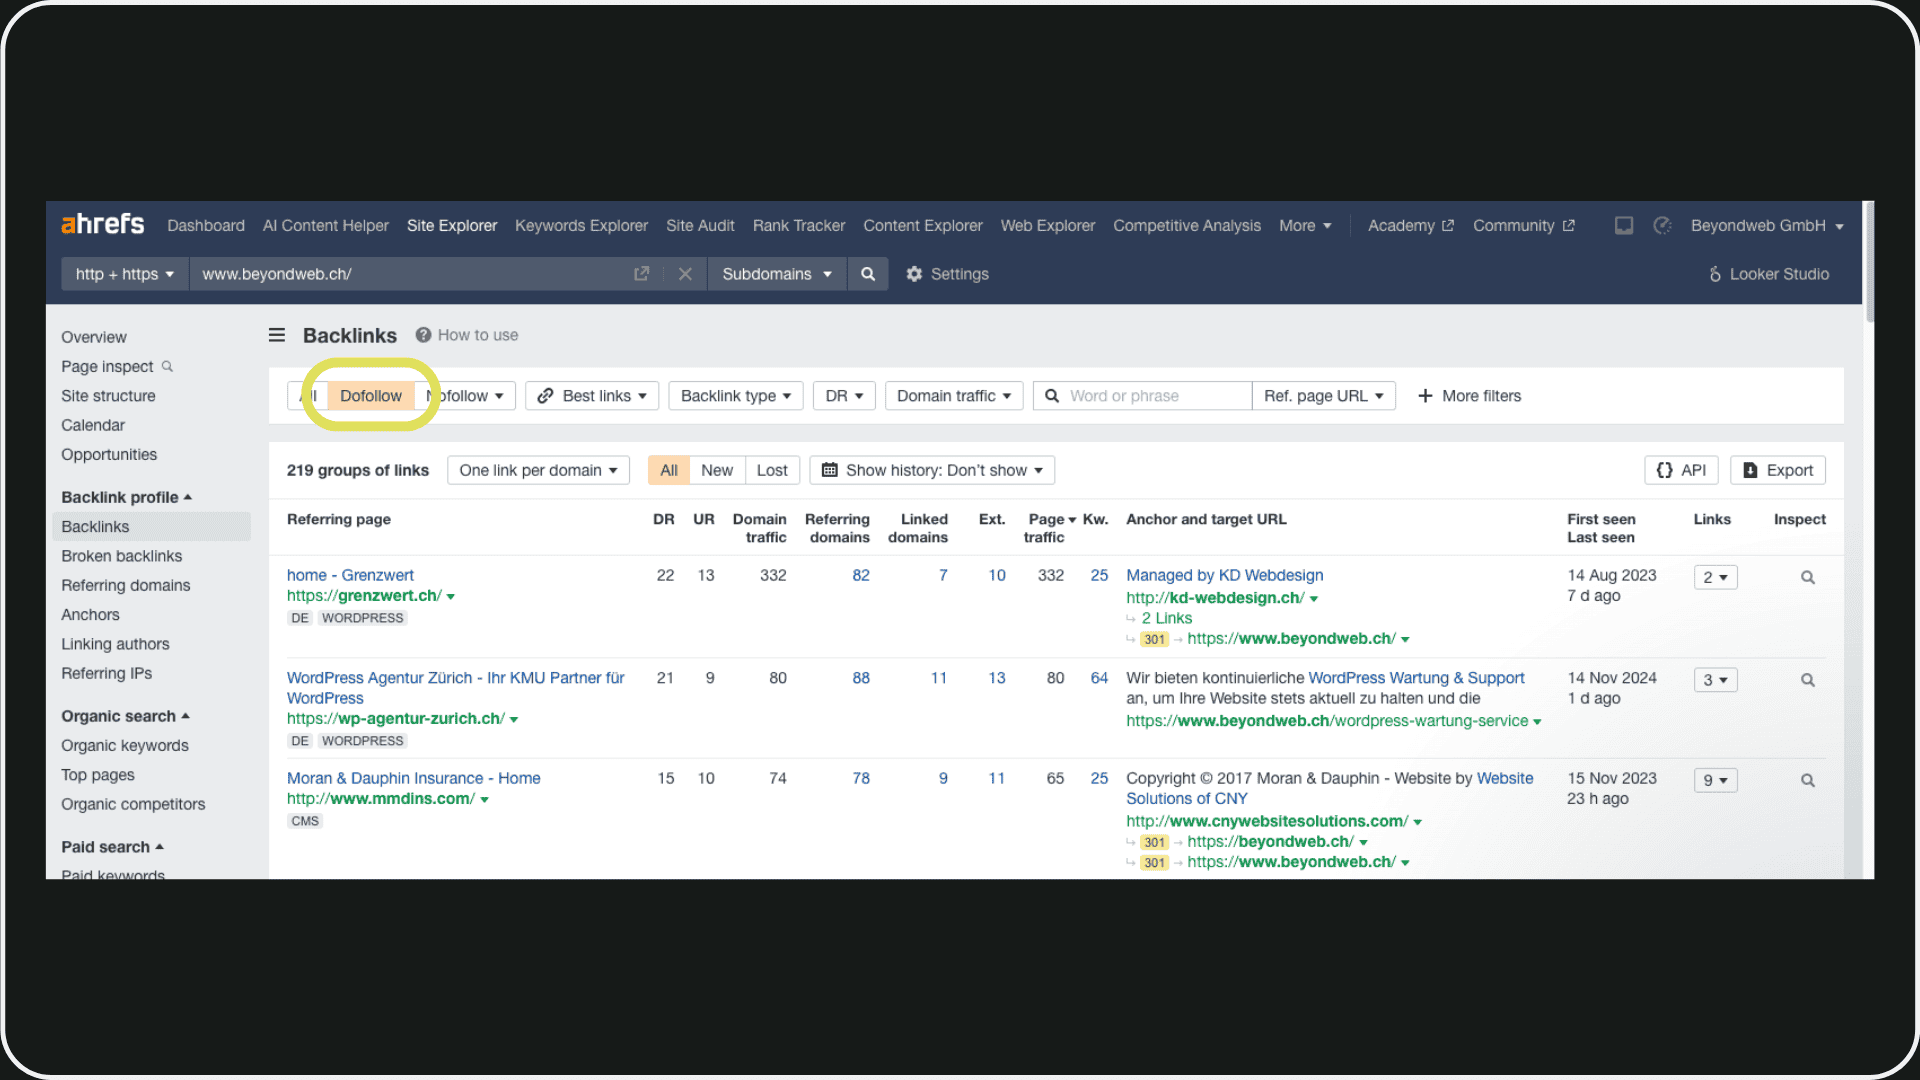The height and width of the screenshot is (1080, 1920).
Task: Open Referring domains in sidebar
Action: pyautogui.click(x=126, y=585)
